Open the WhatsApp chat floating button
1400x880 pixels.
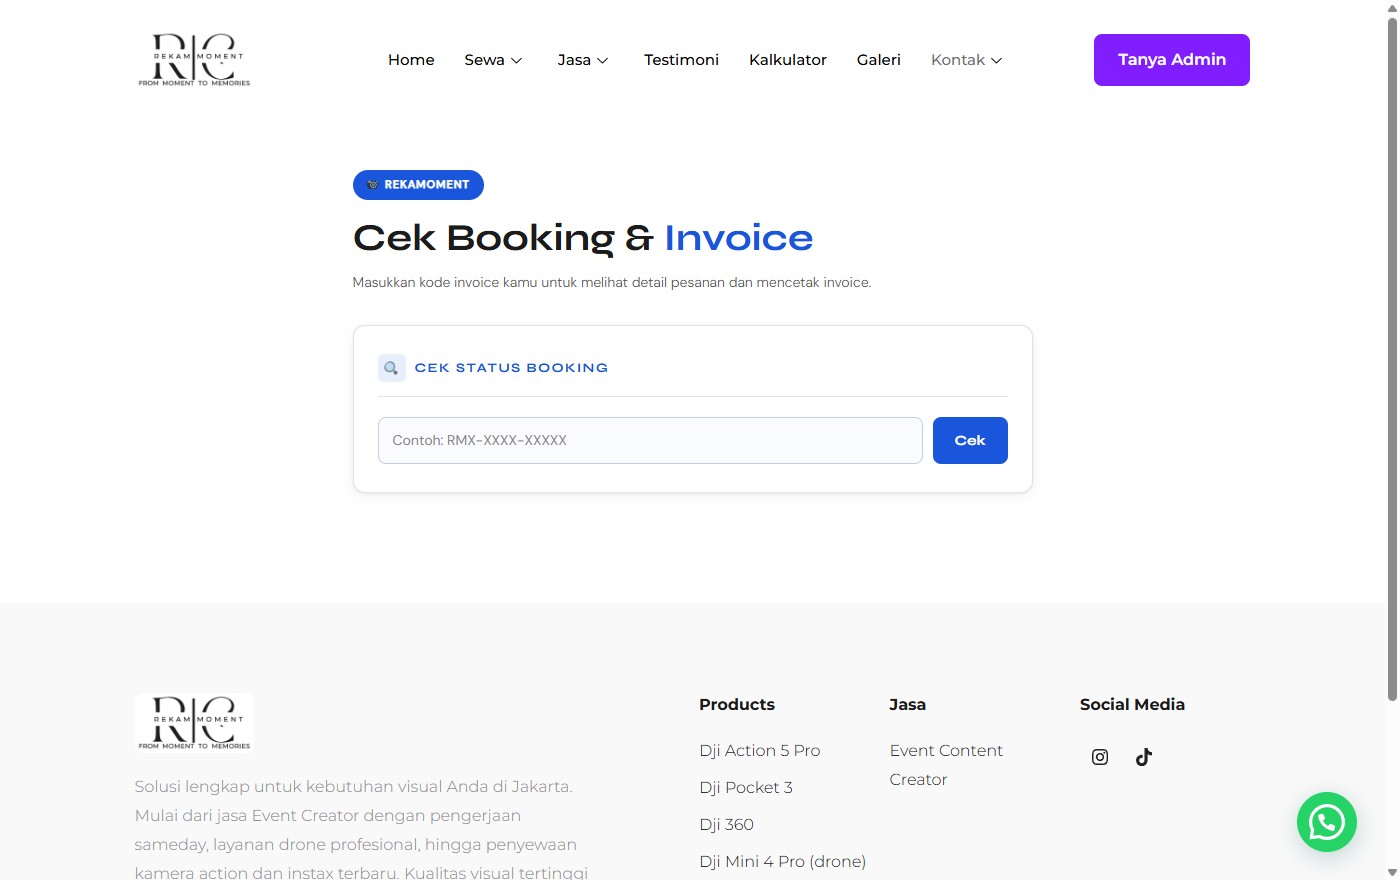(x=1327, y=822)
